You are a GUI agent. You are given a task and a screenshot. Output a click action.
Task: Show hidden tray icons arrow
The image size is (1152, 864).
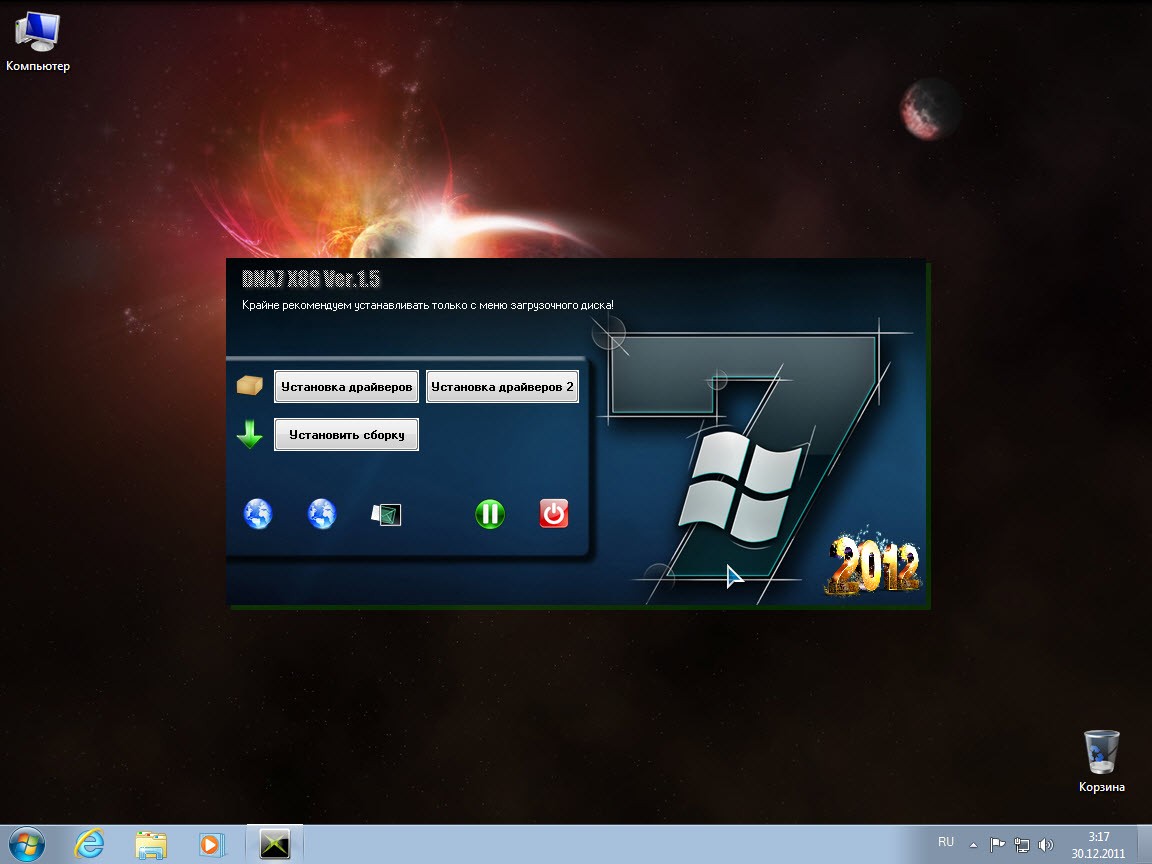(x=973, y=845)
